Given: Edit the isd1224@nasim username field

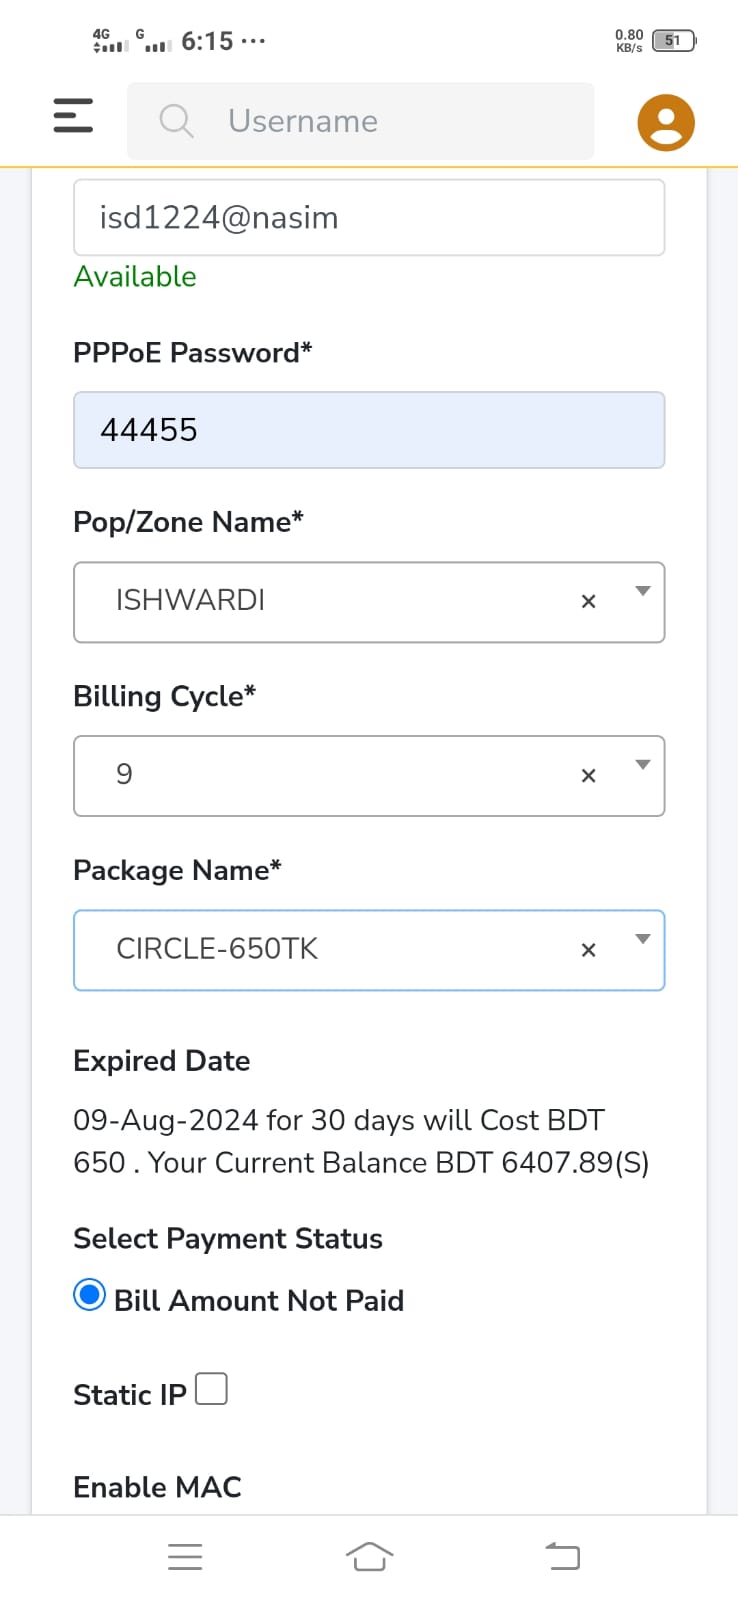Looking at the screenshot, I should pyautogui.click(x=369, y=217).
